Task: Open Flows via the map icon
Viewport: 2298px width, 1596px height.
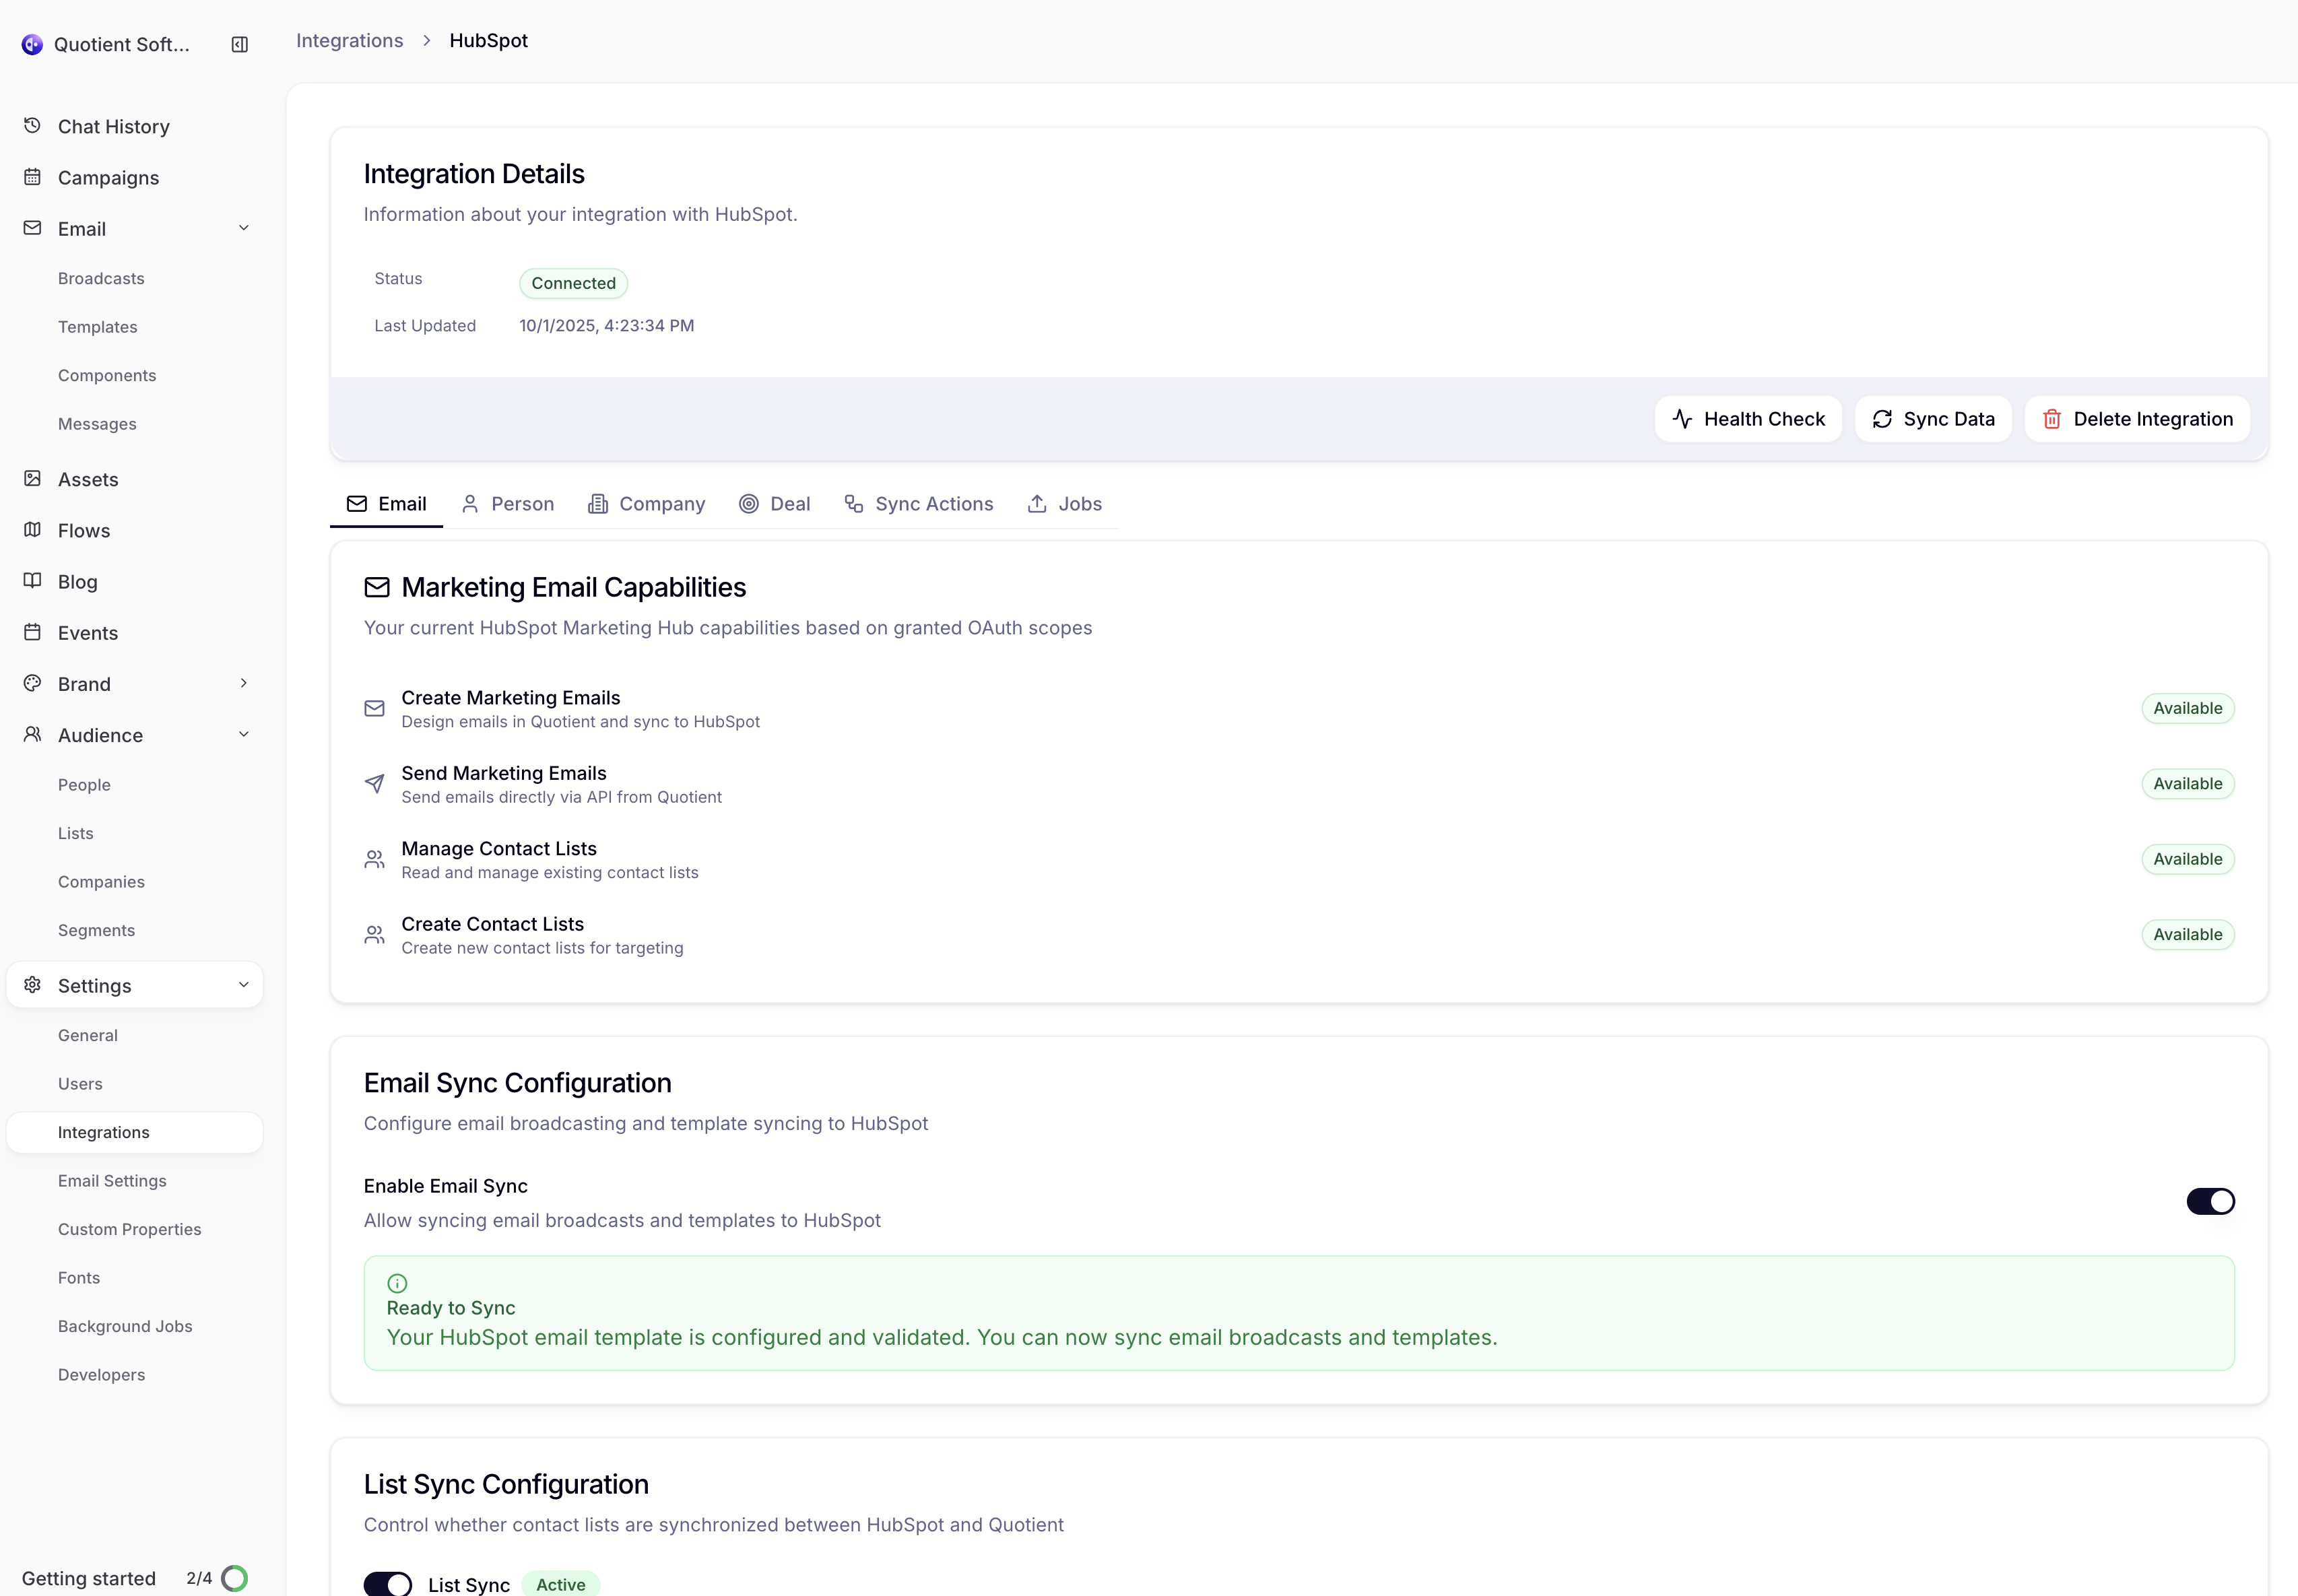Action: pyautogui.click(x=31, y=530)
